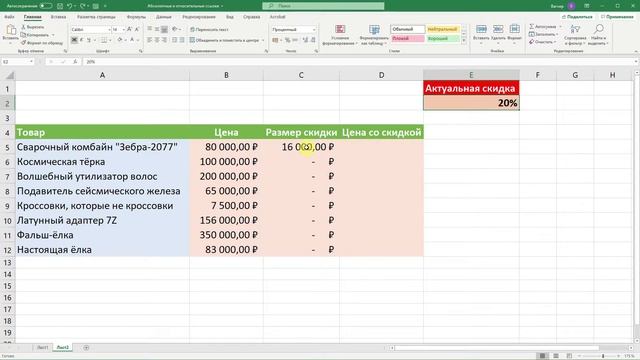The height and width of the screenshot is (360, 640).
Task: Open the number format dropdown
Action: 314,29
